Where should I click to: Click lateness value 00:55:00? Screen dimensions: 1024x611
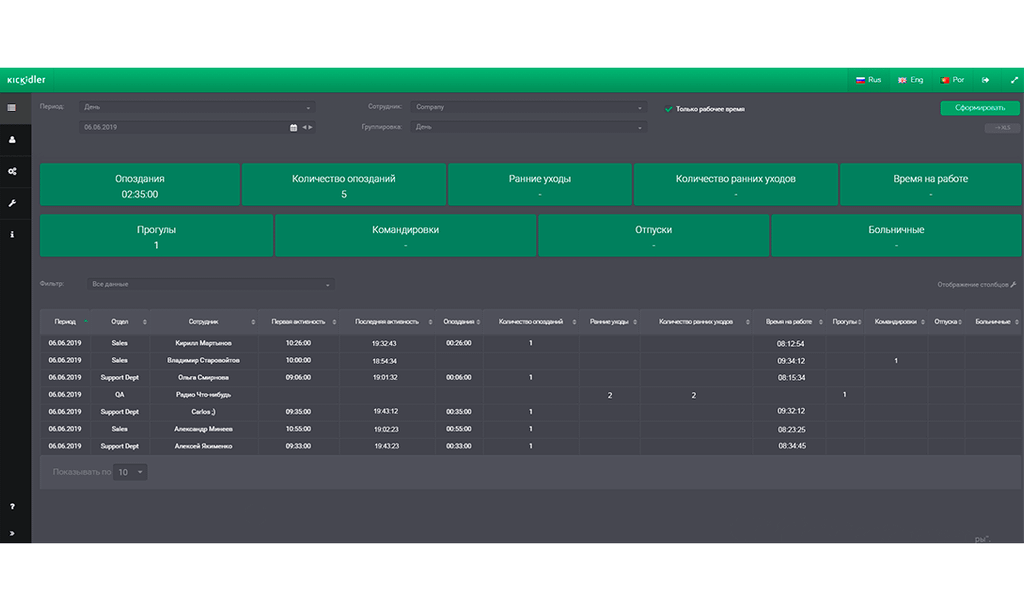click(458, 429)
